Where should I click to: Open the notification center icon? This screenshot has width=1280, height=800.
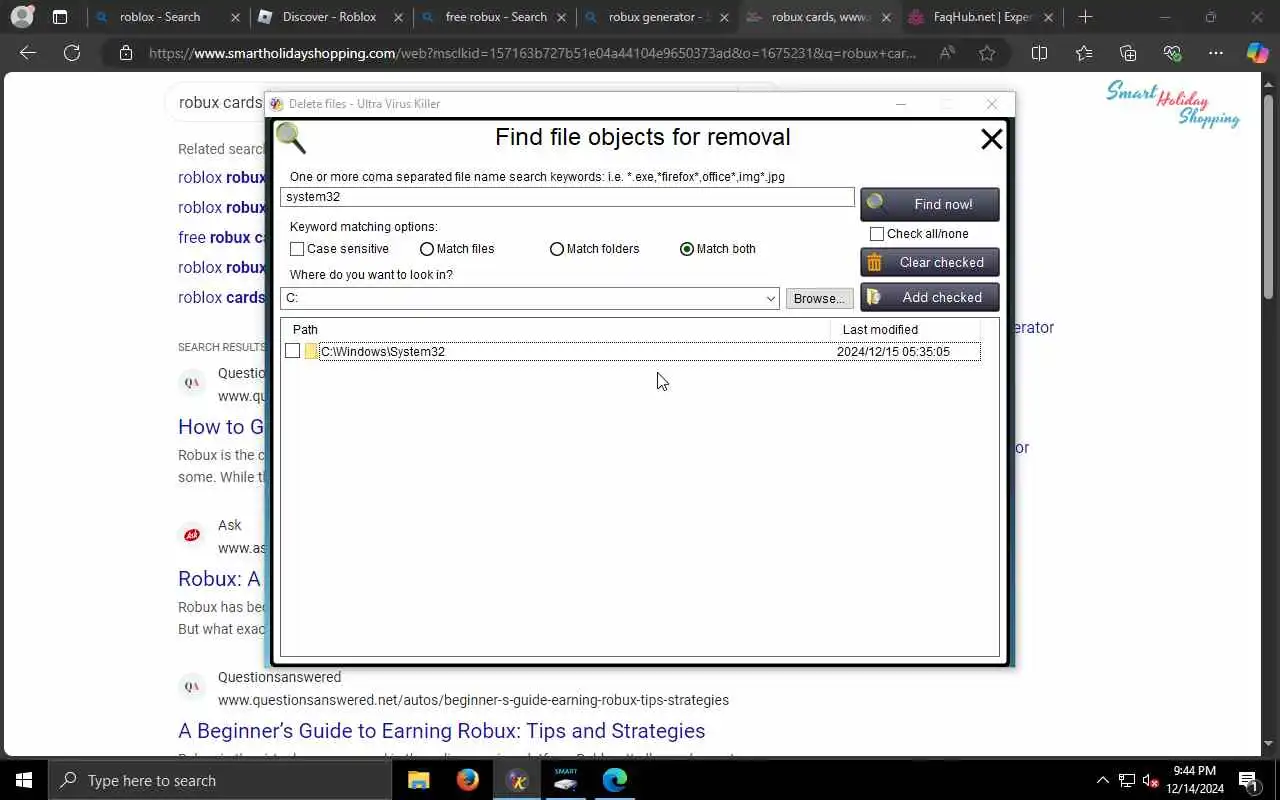1249,780
